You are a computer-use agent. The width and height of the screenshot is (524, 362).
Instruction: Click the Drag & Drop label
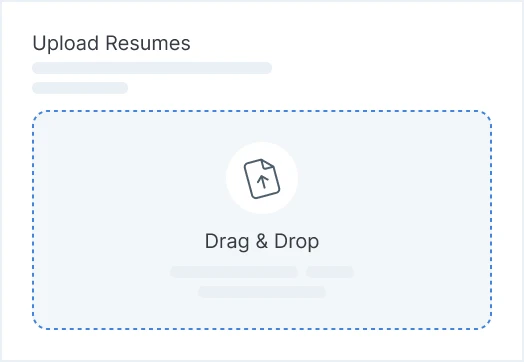point(262,241)
